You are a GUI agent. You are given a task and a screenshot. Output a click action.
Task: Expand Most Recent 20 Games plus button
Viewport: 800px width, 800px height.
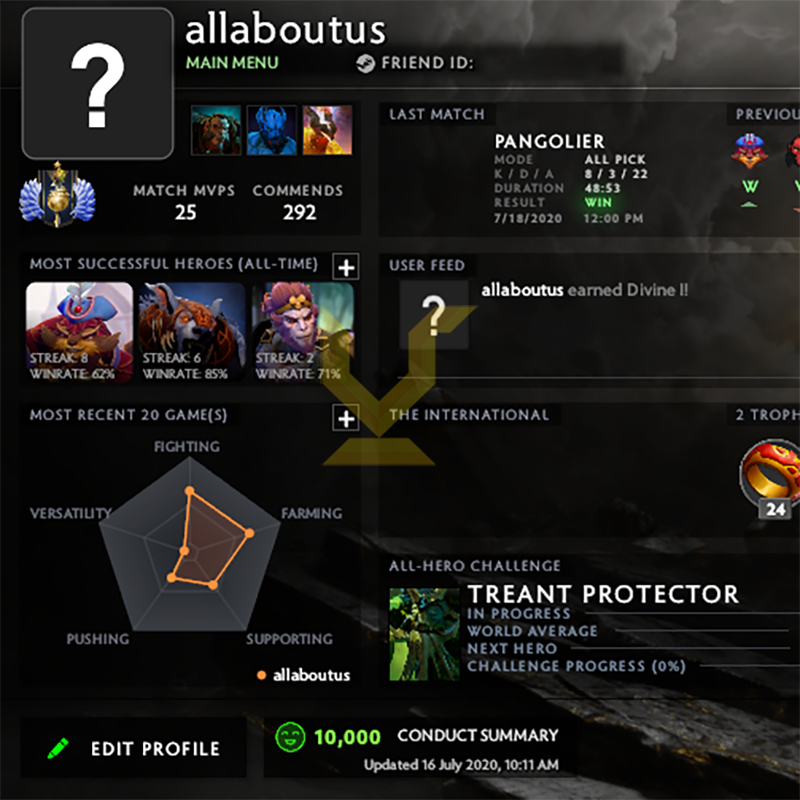click(x=346, y=418)
